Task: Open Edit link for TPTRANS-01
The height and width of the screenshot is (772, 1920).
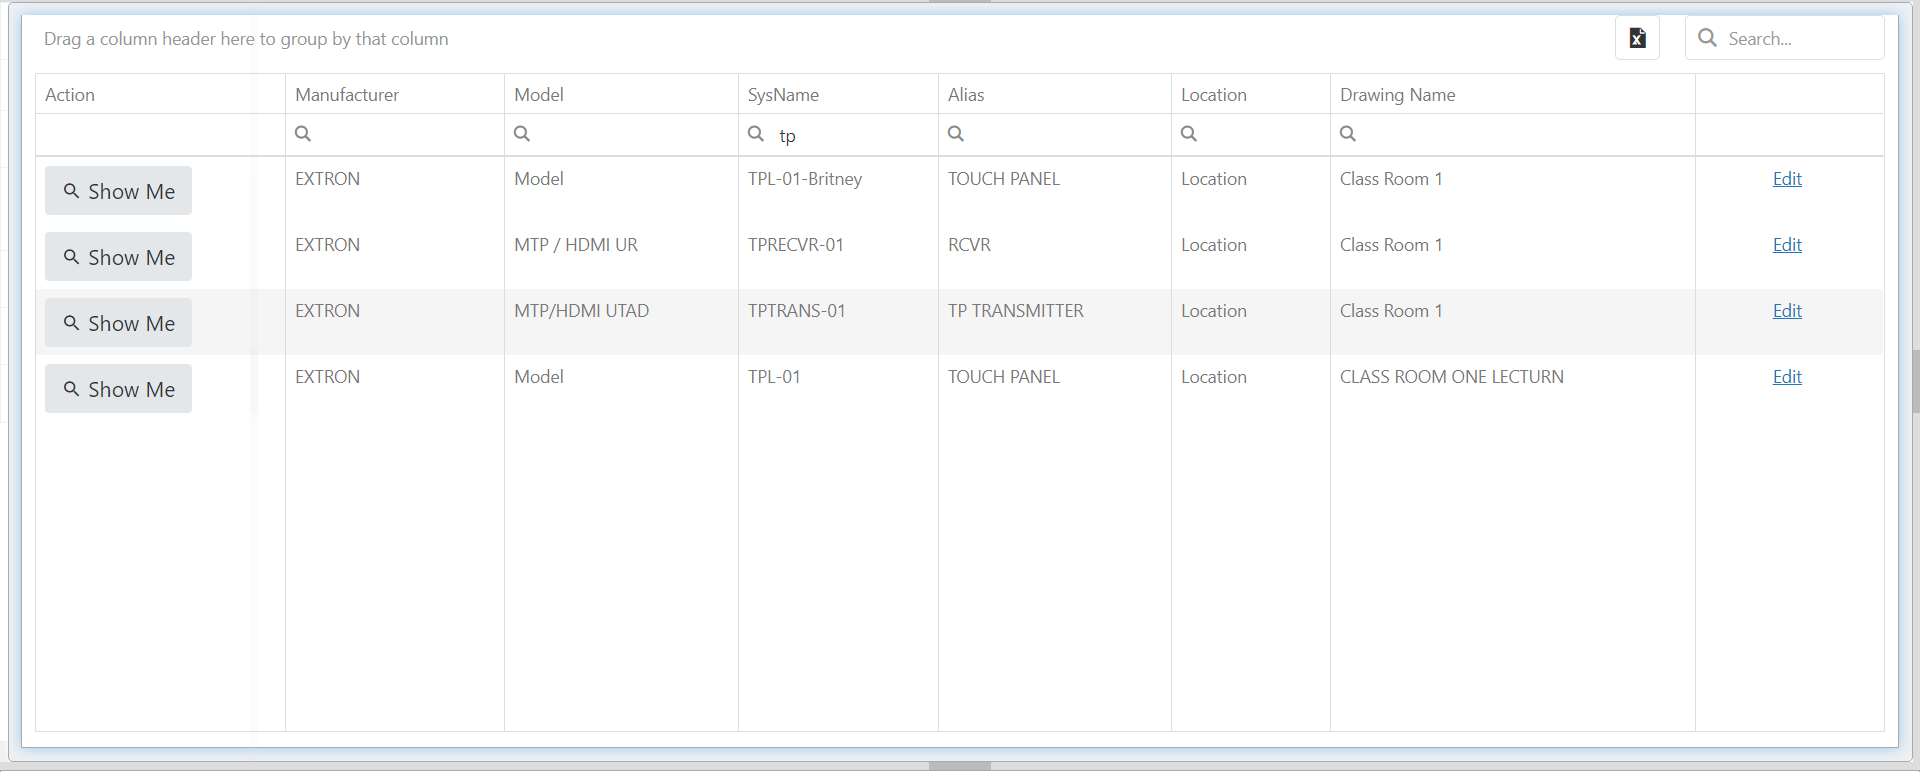Action: click(x=1787, y=311)
